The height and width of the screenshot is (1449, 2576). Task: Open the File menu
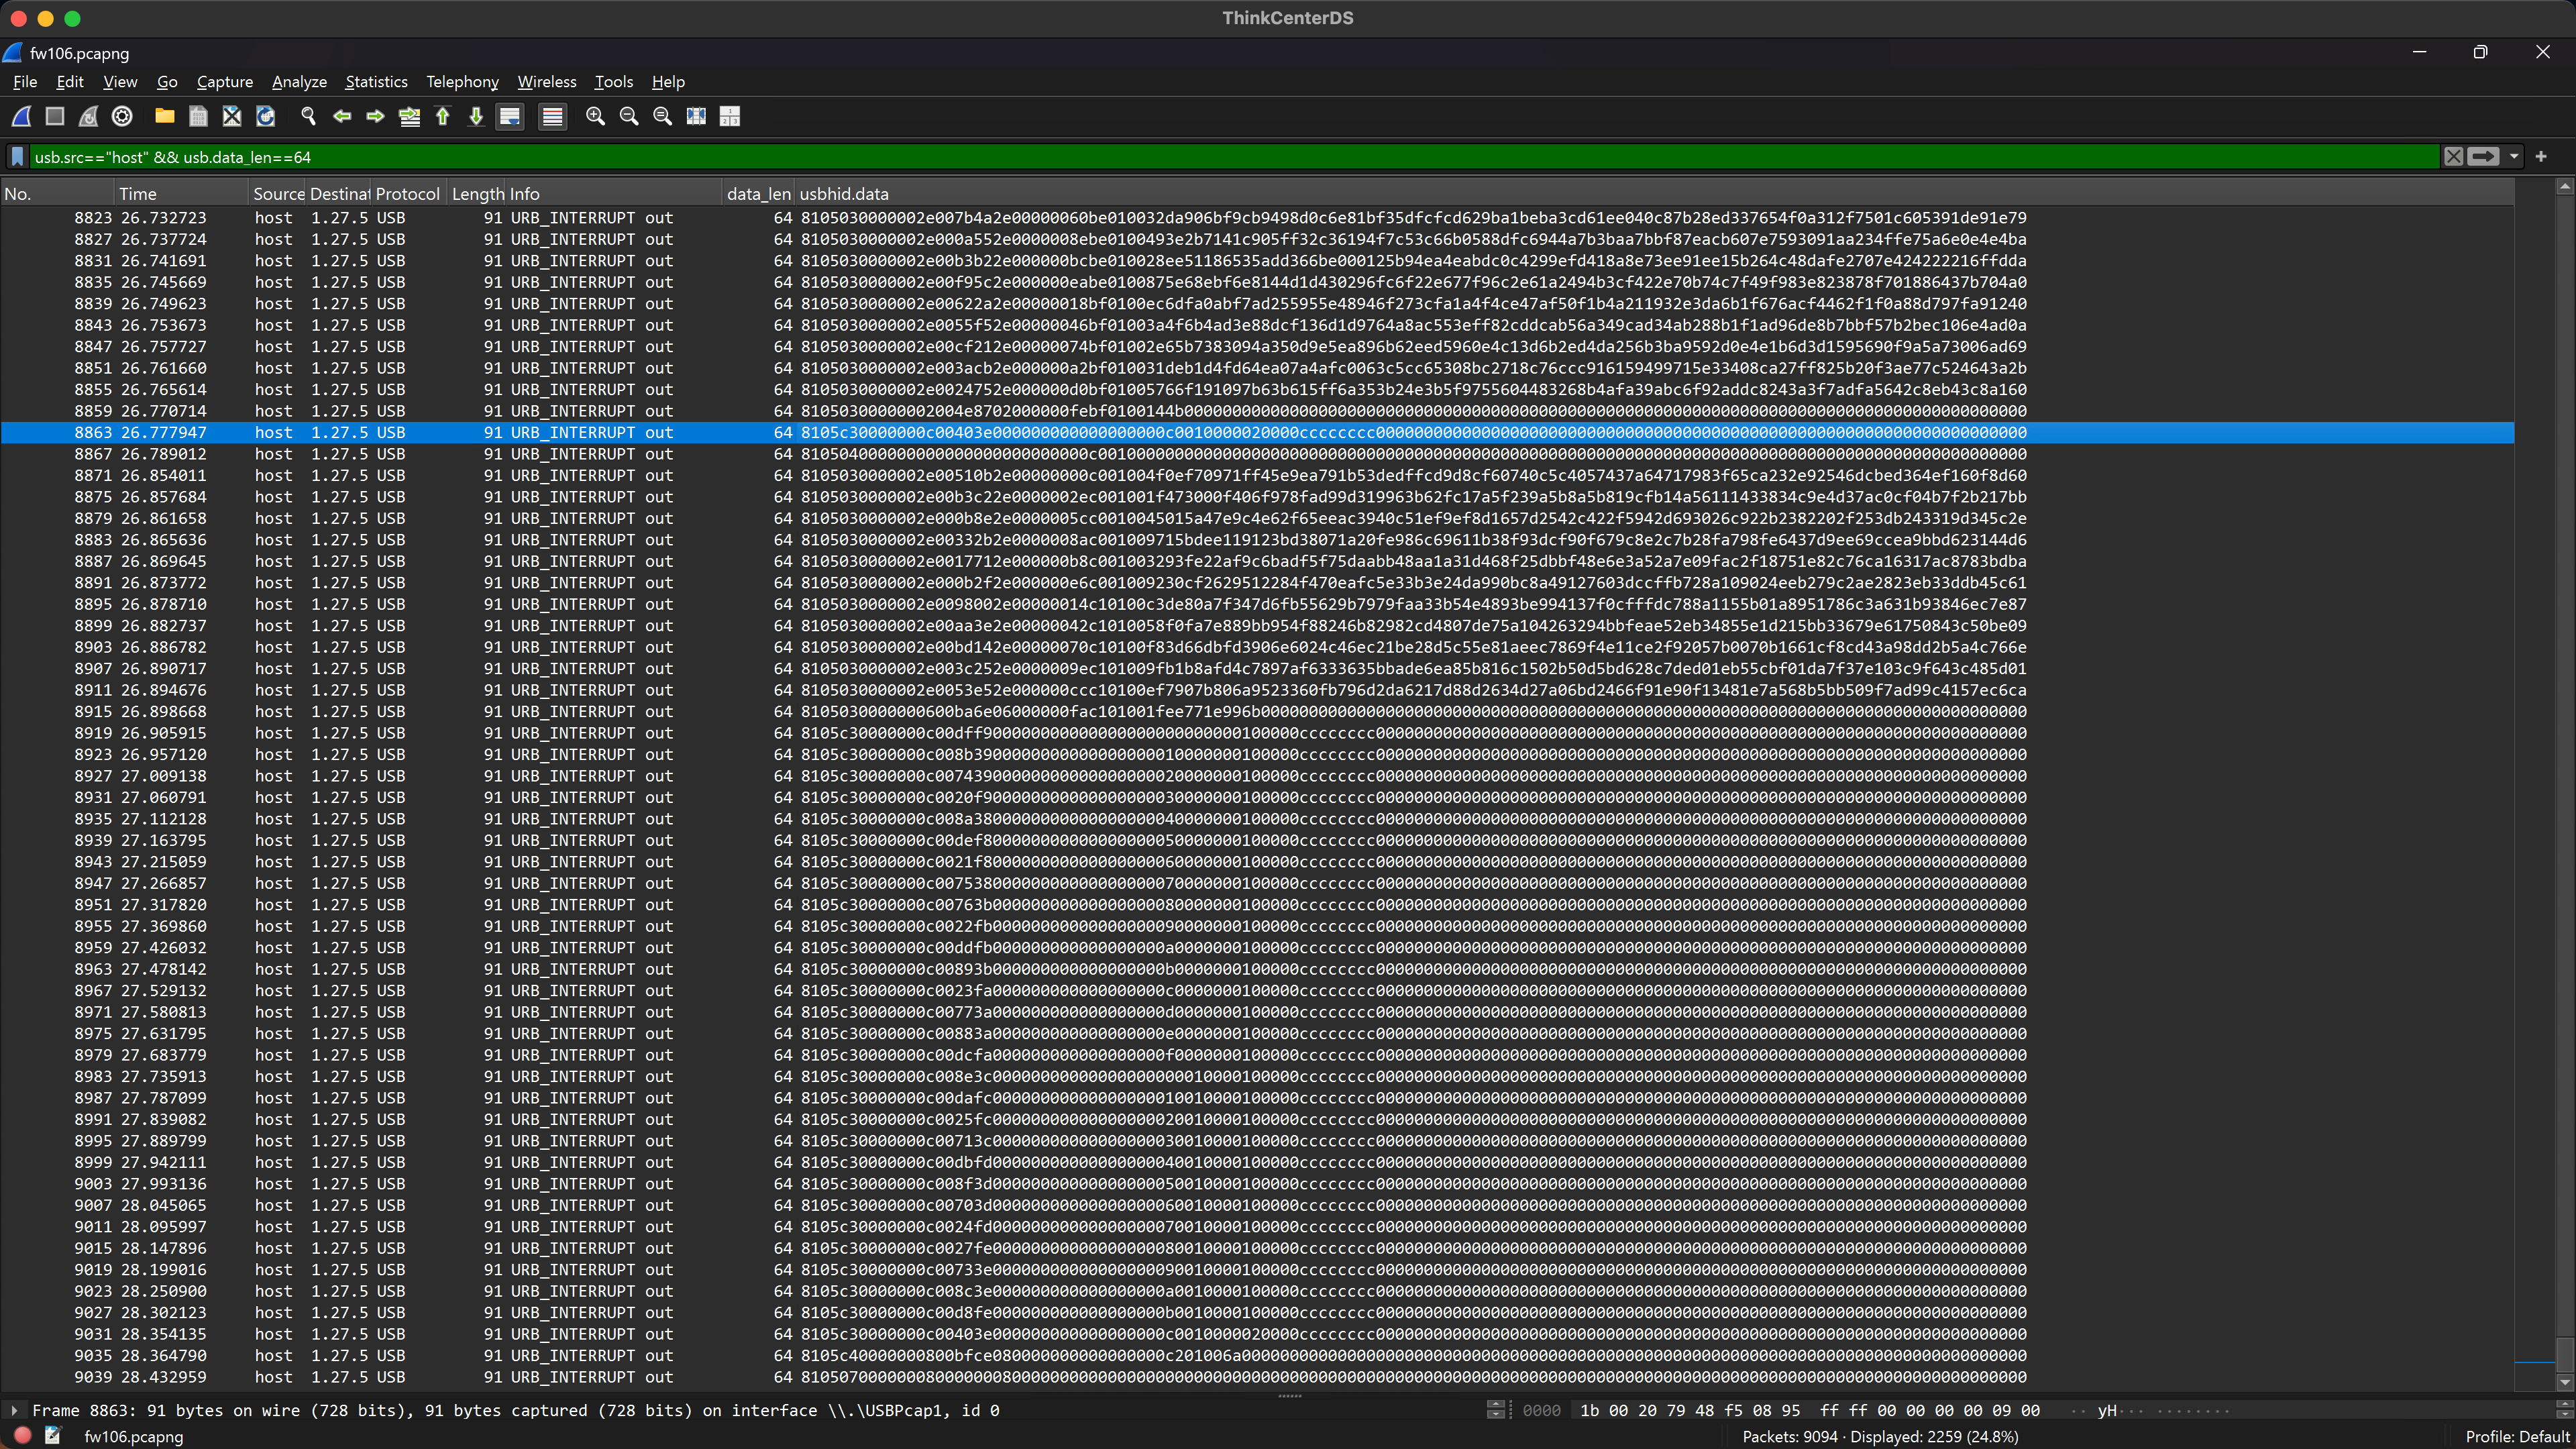click(x=25, y=82)
